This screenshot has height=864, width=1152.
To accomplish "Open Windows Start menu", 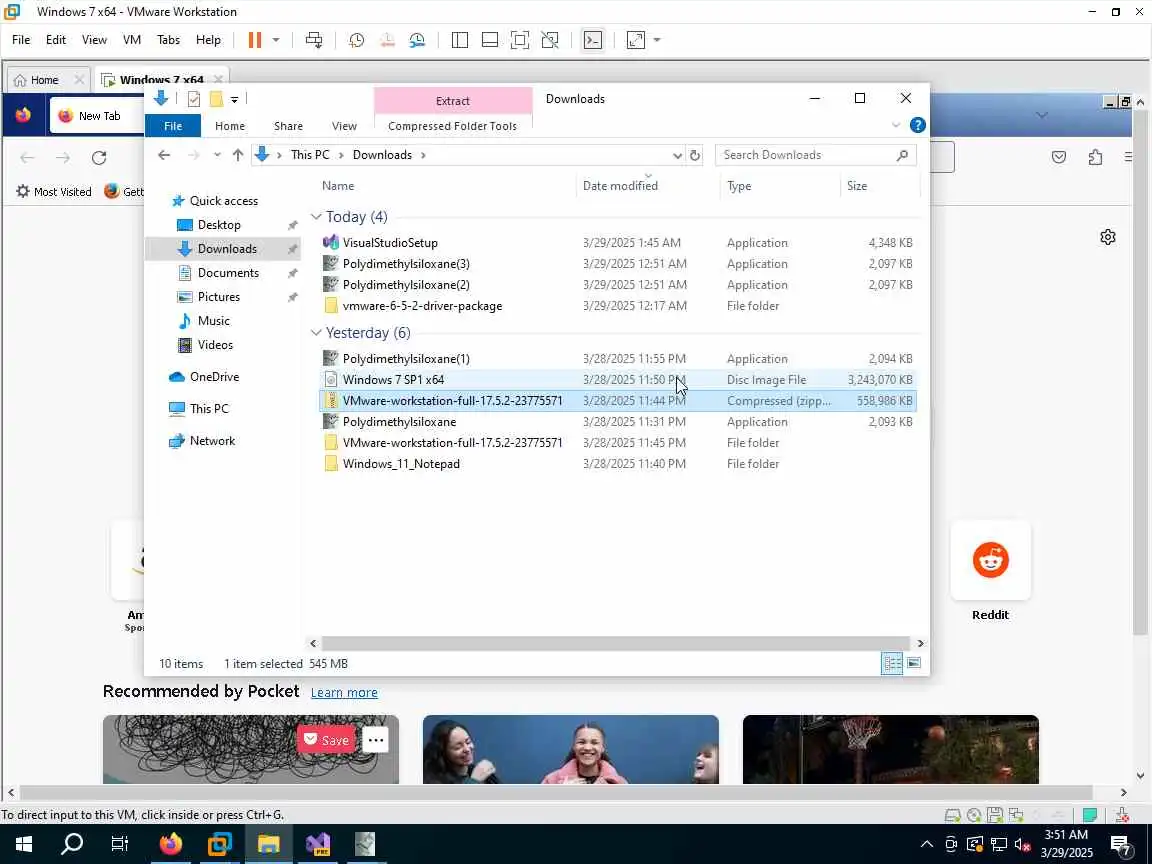I will pyautogui.click(x=24, y=844).
